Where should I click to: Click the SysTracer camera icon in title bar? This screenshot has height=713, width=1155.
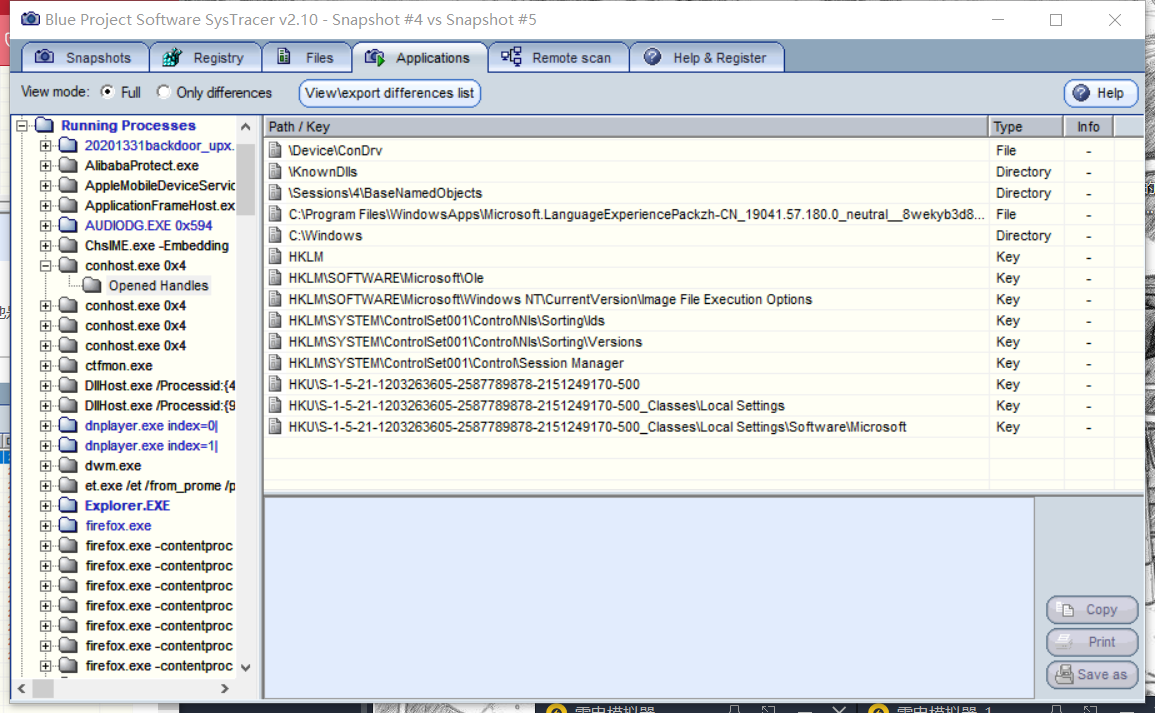point(30,19)
